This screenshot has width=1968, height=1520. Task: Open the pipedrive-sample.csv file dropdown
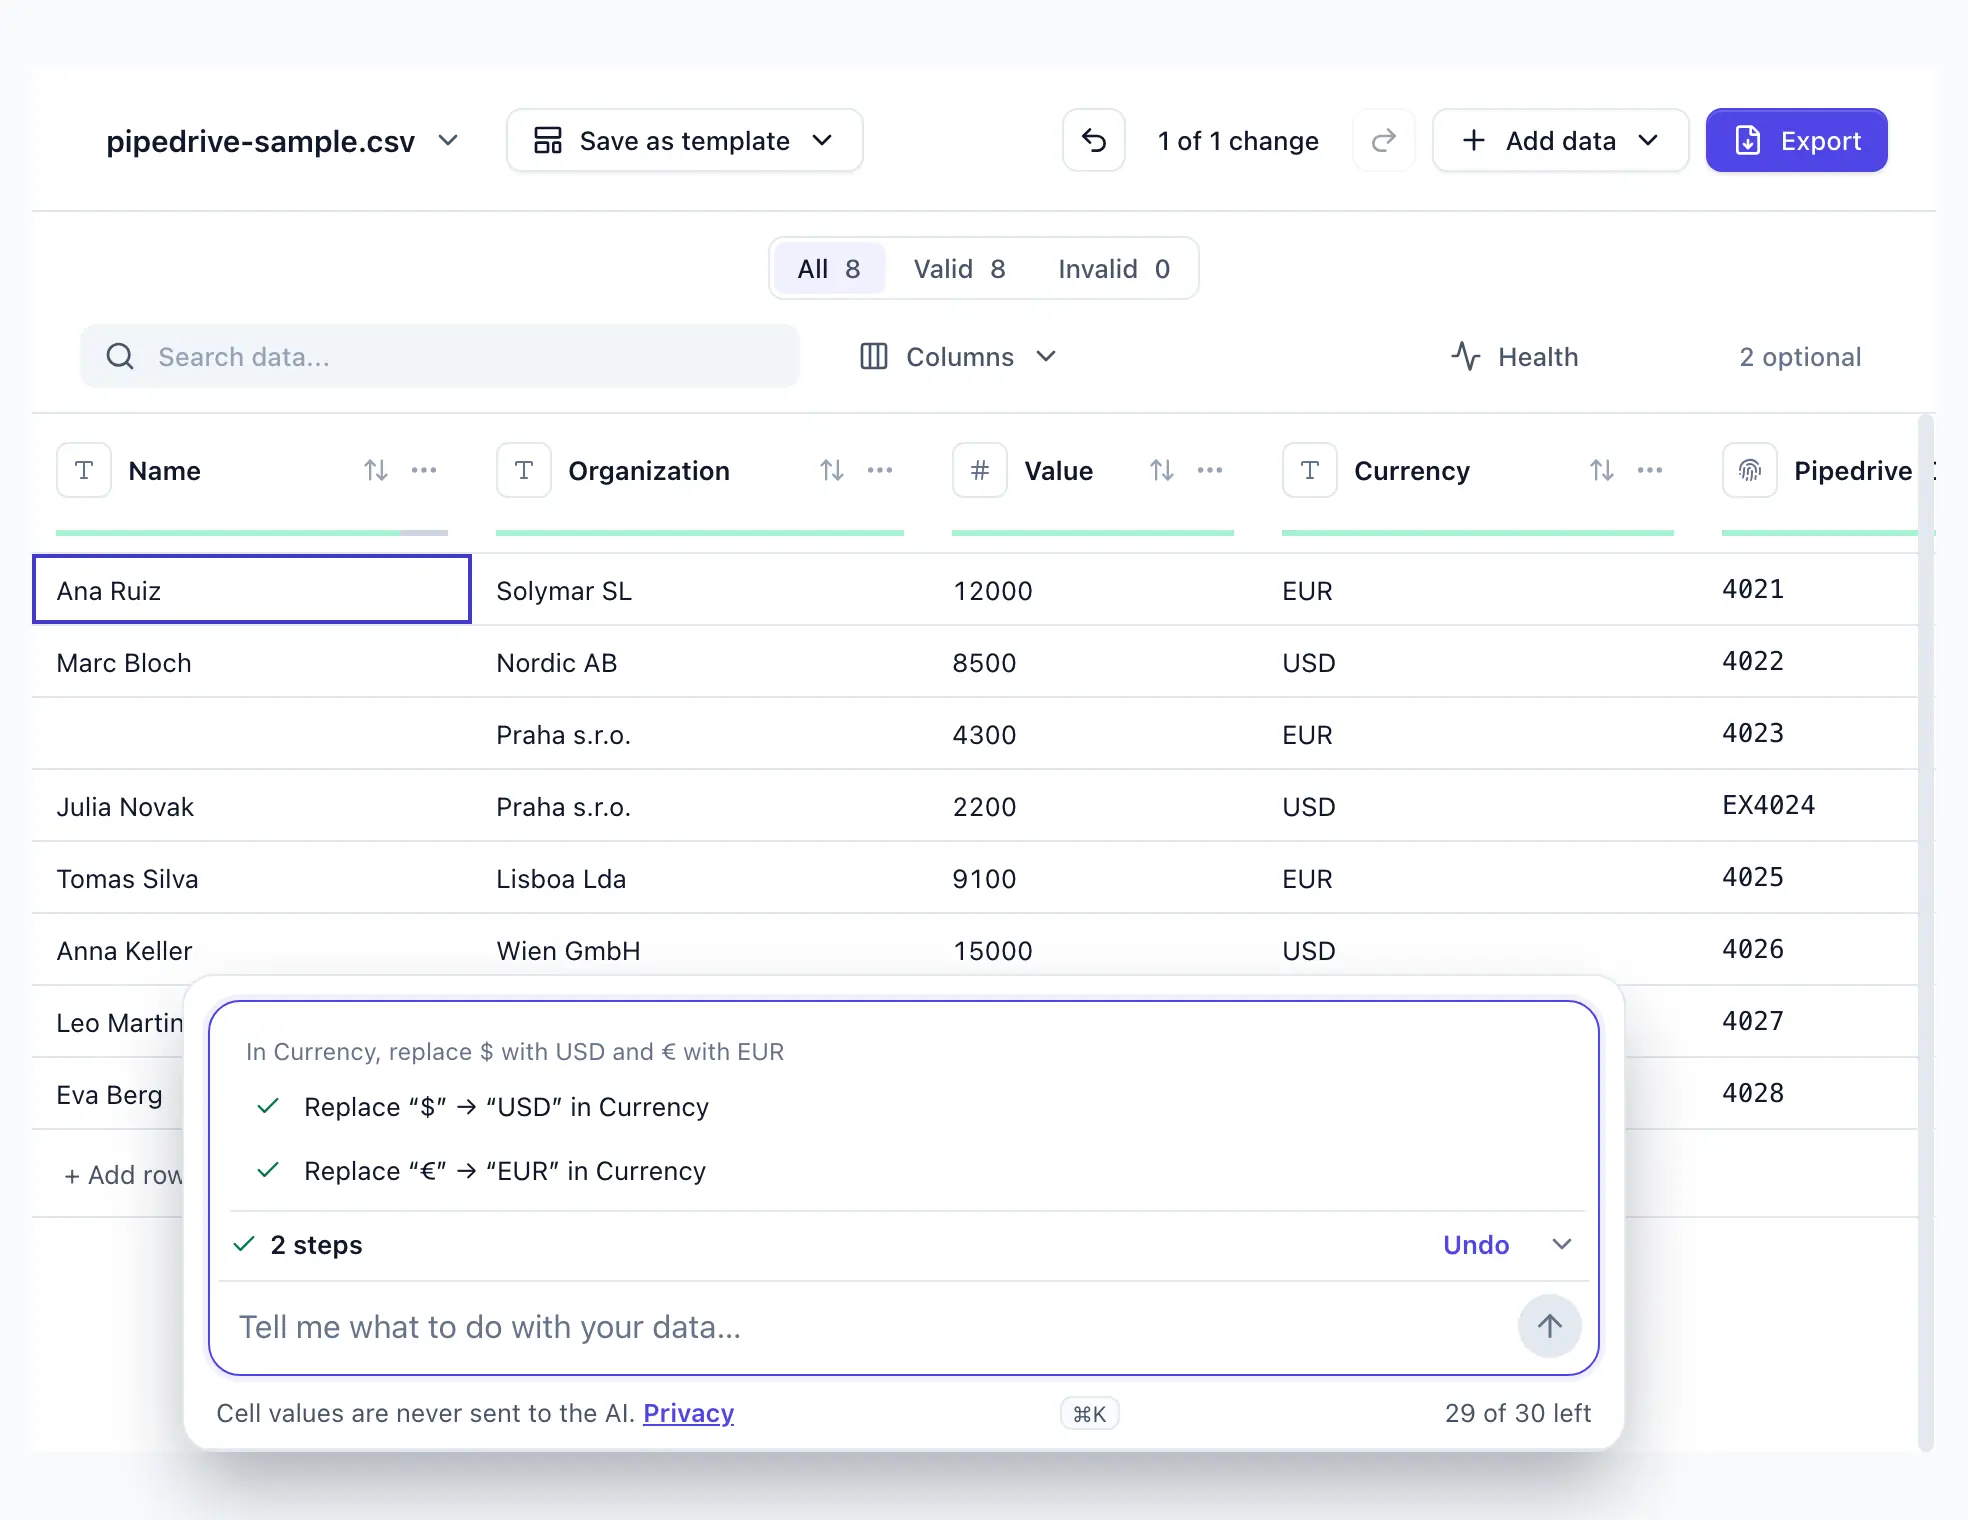[x=282, y=141]
